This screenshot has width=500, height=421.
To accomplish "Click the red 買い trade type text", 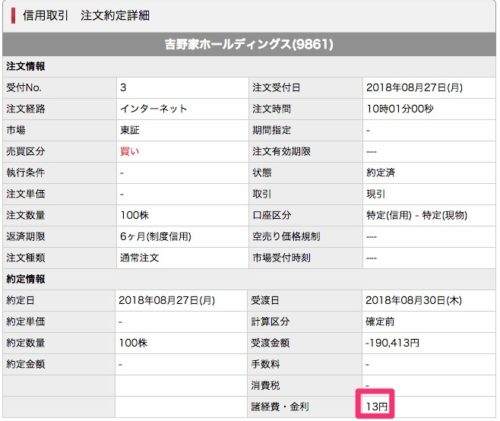I will pyautogui.click(x=130, y=151).
